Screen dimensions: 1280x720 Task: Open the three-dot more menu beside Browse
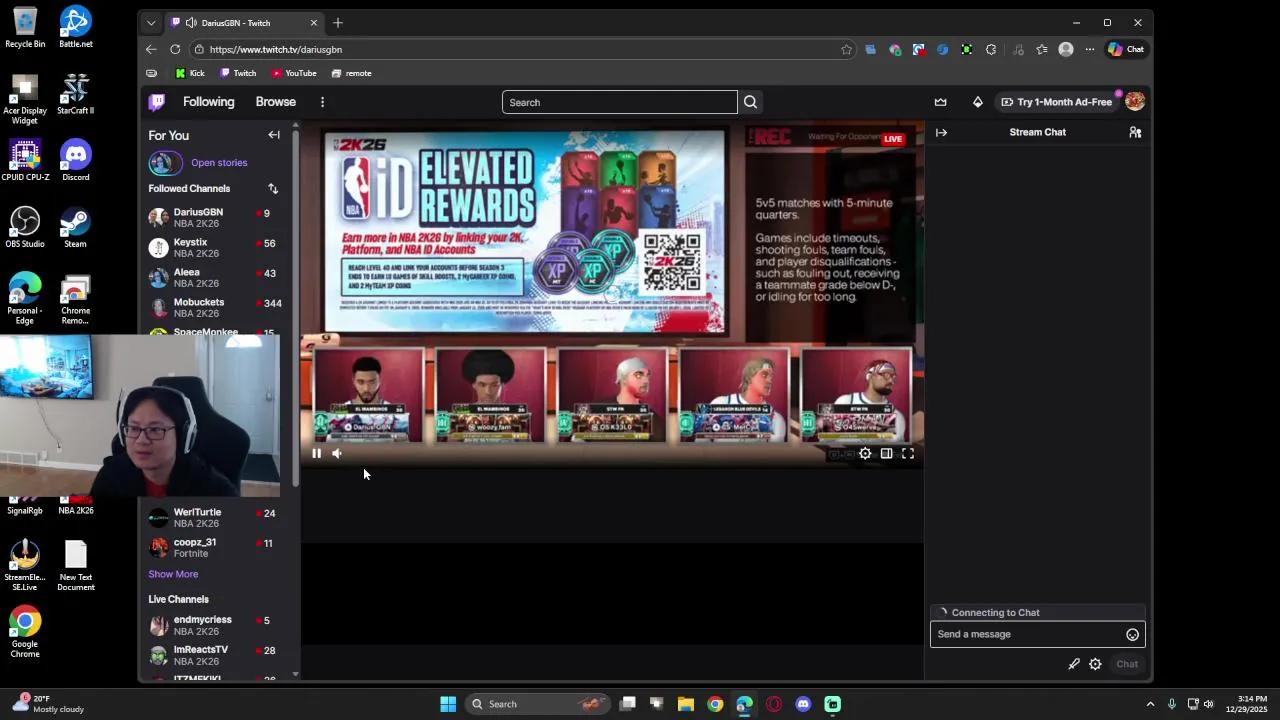[322, 102]
